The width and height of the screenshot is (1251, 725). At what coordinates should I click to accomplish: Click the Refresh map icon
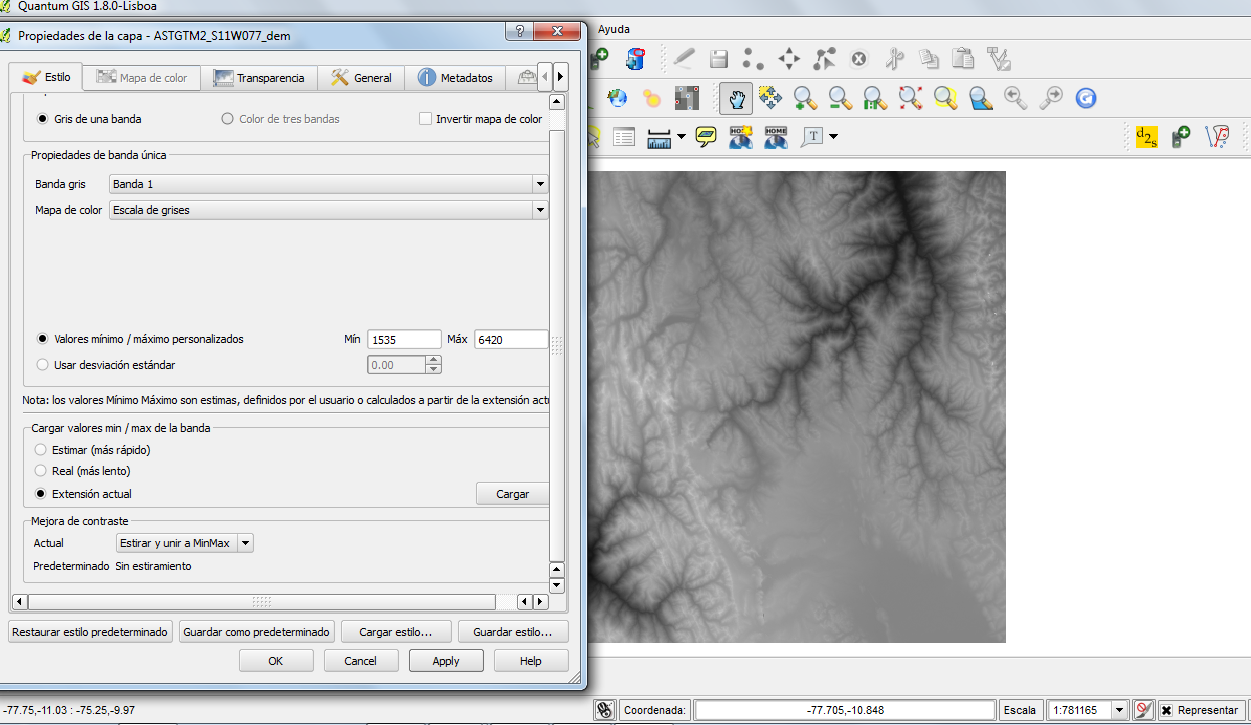click(x=1086, y=98)
